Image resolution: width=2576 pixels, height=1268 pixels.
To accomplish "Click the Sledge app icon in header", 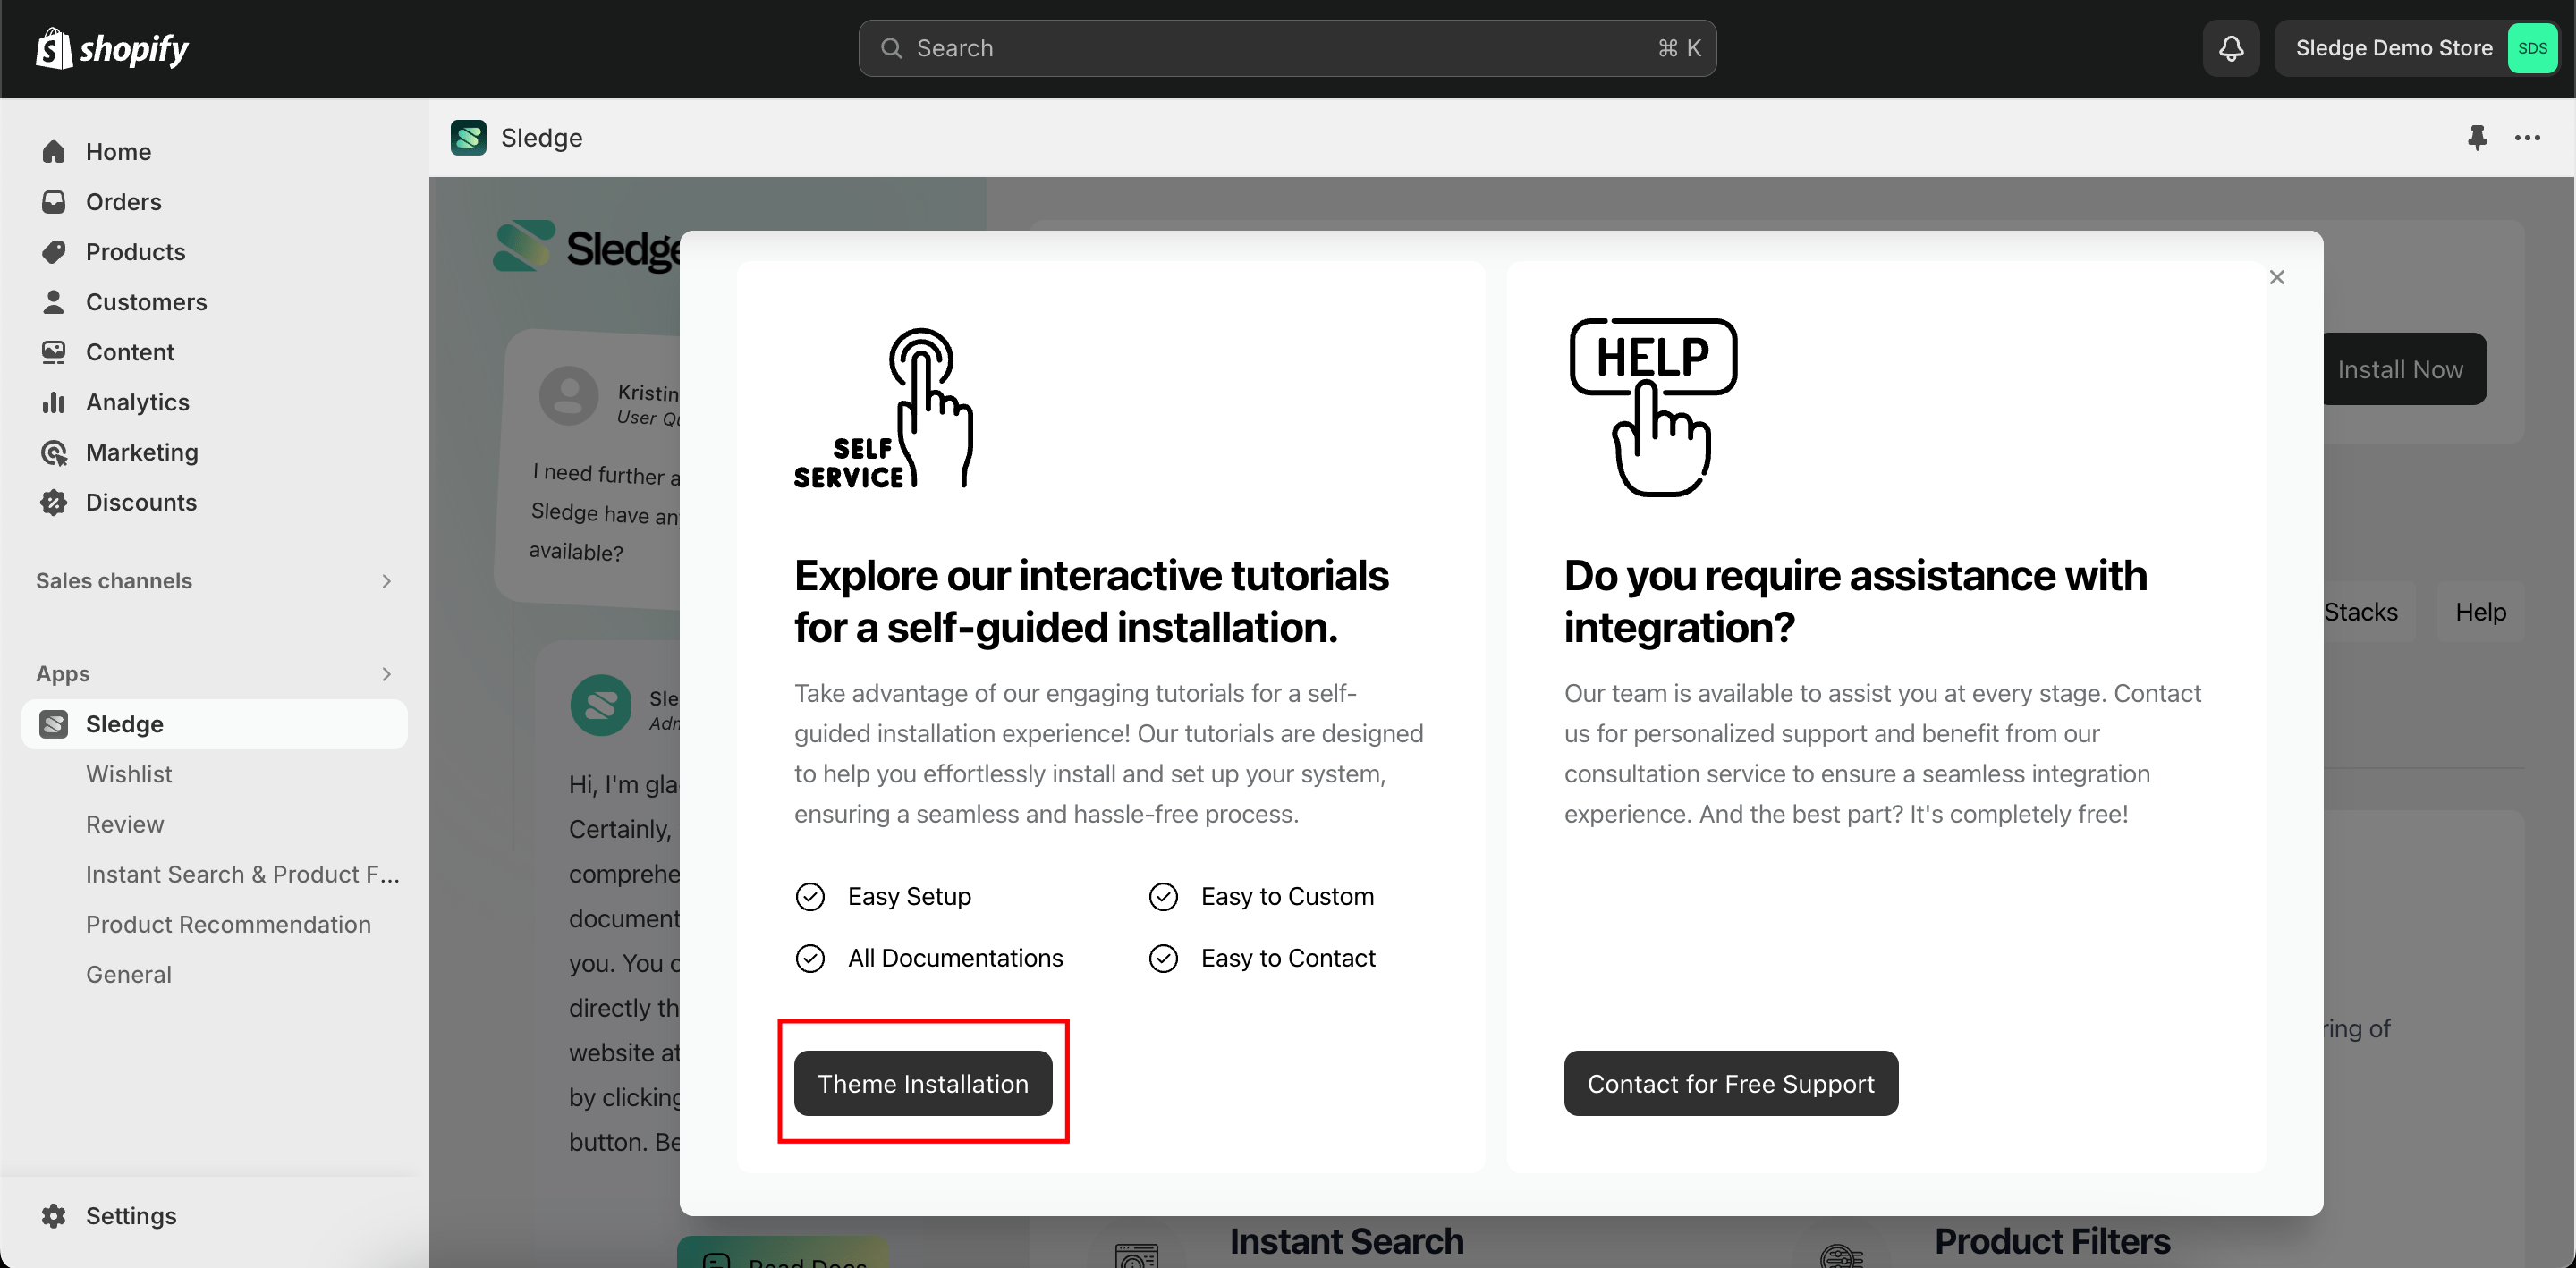I will coord(468,138).
